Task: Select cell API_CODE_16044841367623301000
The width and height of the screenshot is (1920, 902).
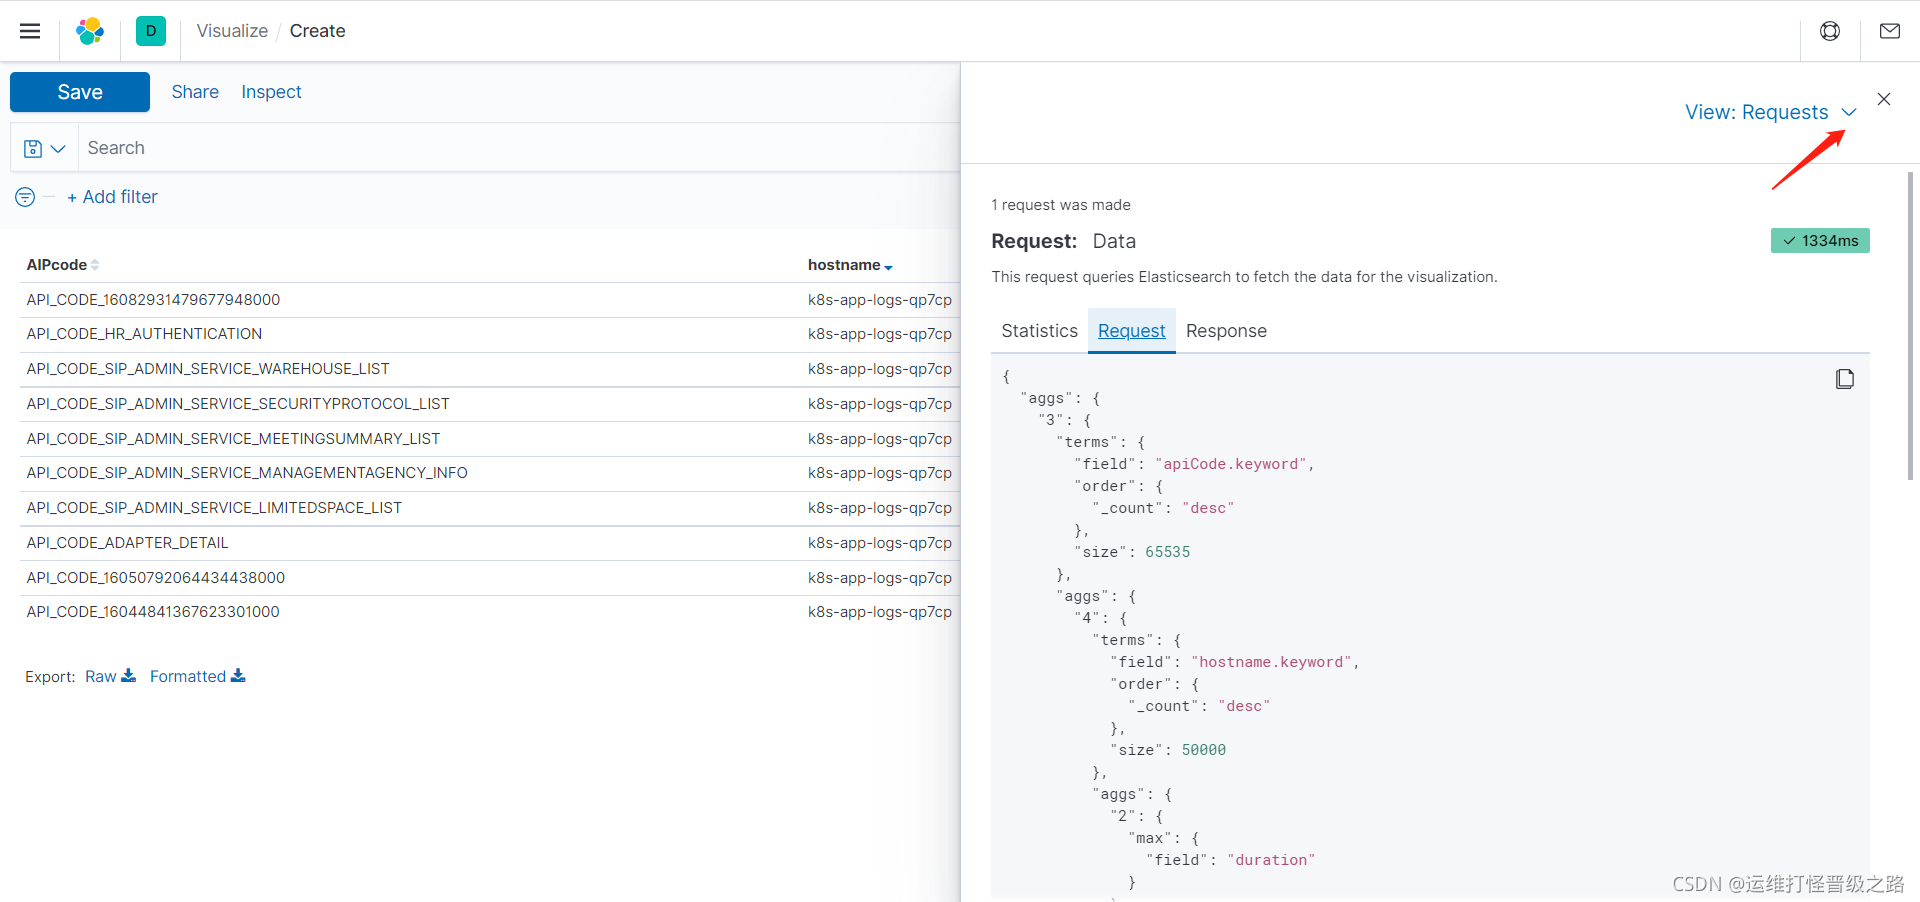Action: click(x=153, y=612)
